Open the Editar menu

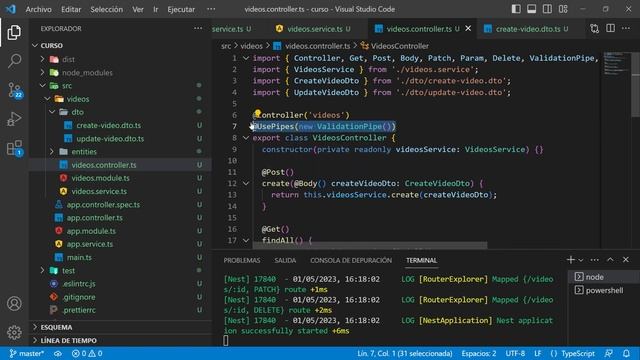(71, 9)
